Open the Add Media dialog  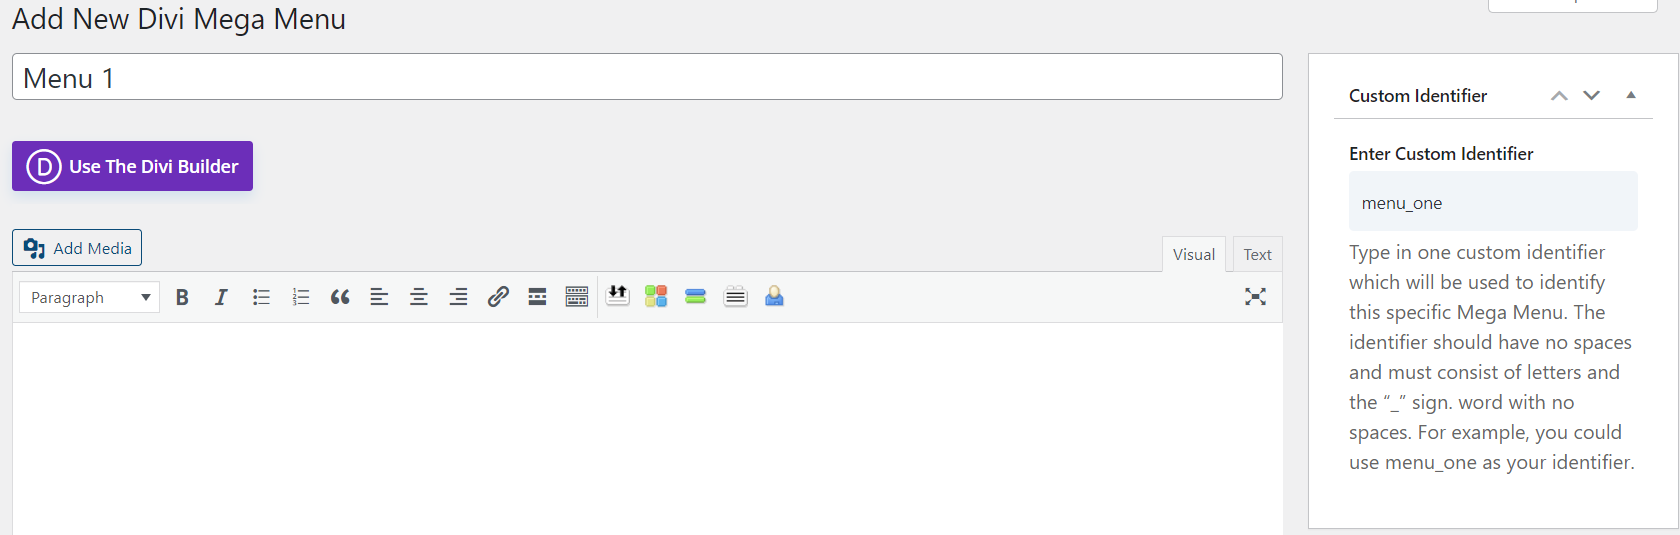77,248
